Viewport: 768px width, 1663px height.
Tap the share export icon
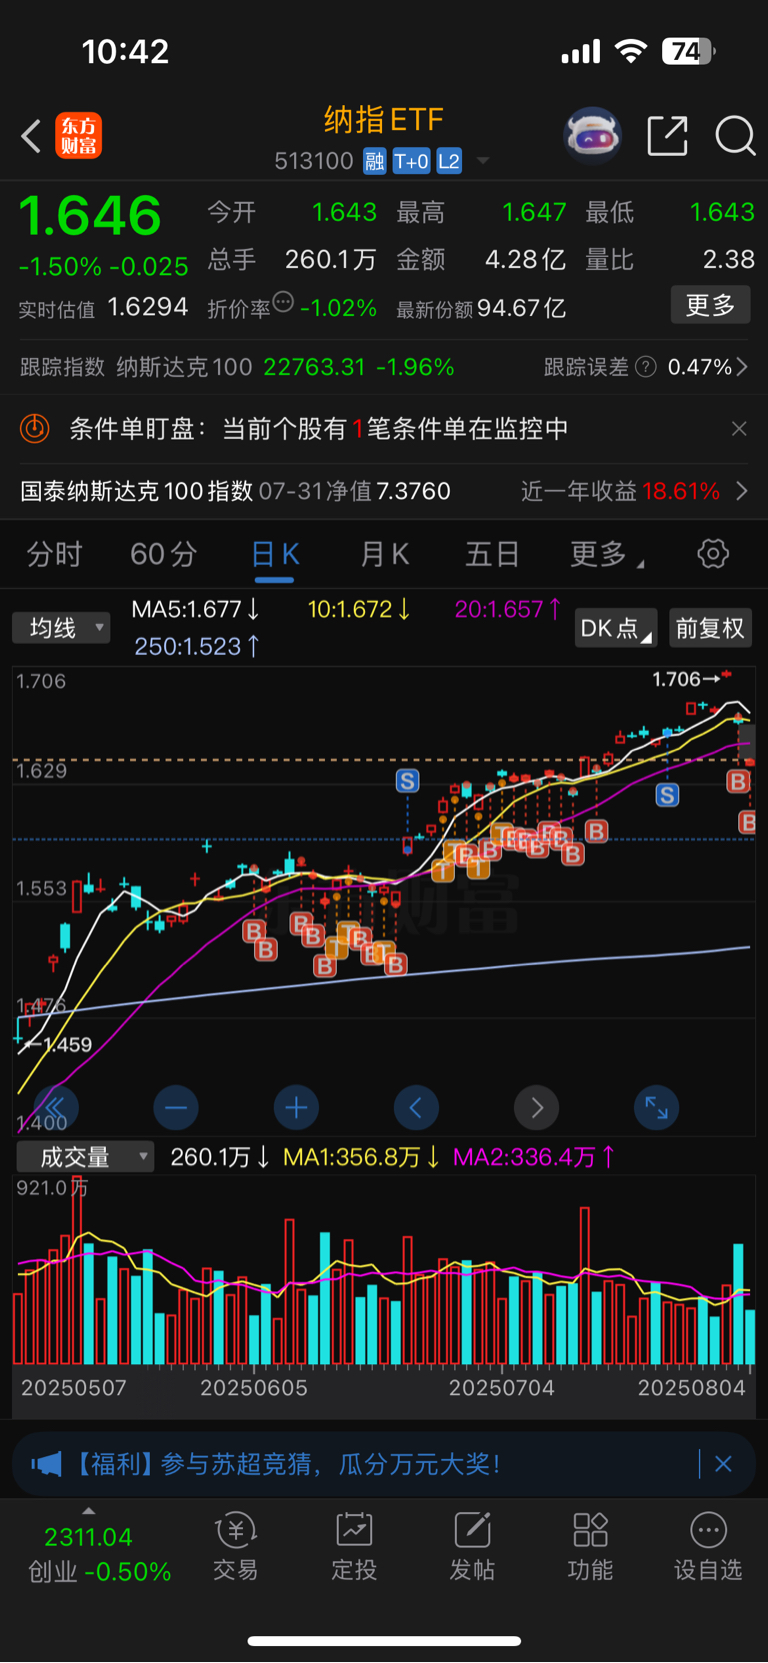tap(667, 136)
